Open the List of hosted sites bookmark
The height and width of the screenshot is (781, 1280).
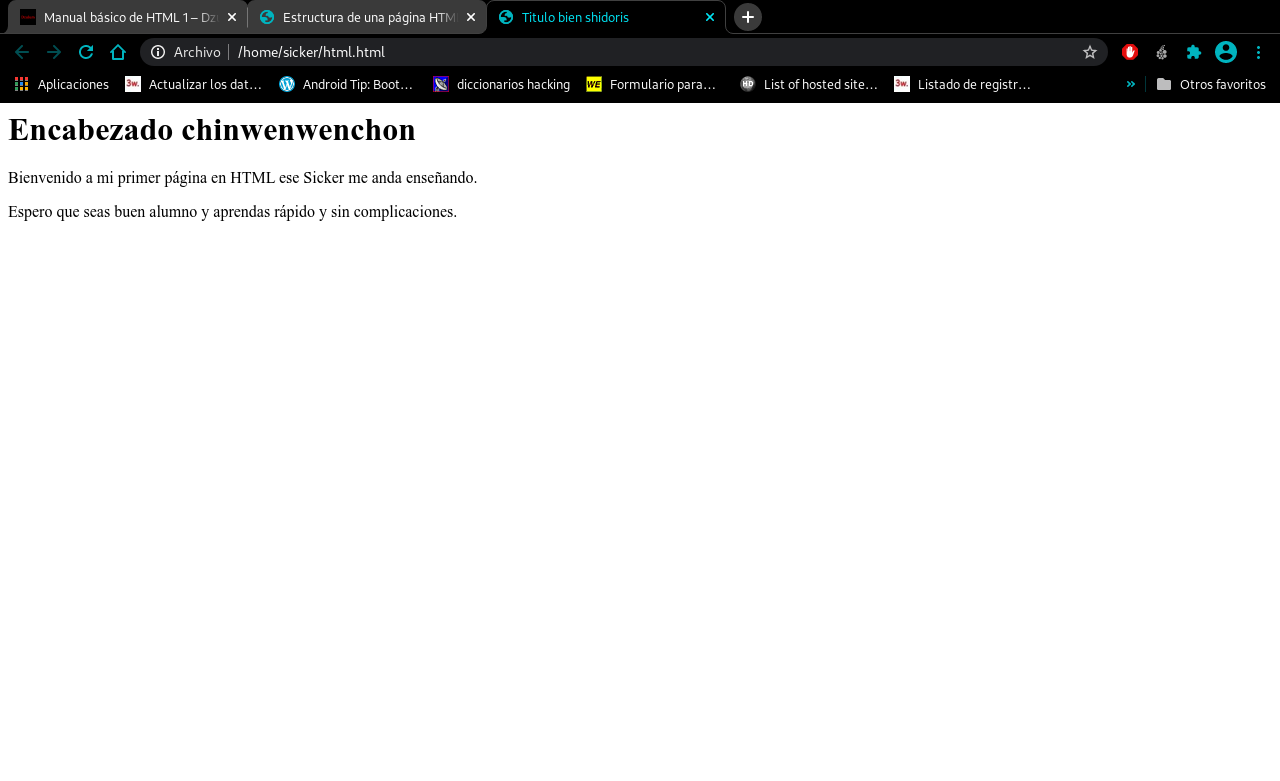point(809,84)
